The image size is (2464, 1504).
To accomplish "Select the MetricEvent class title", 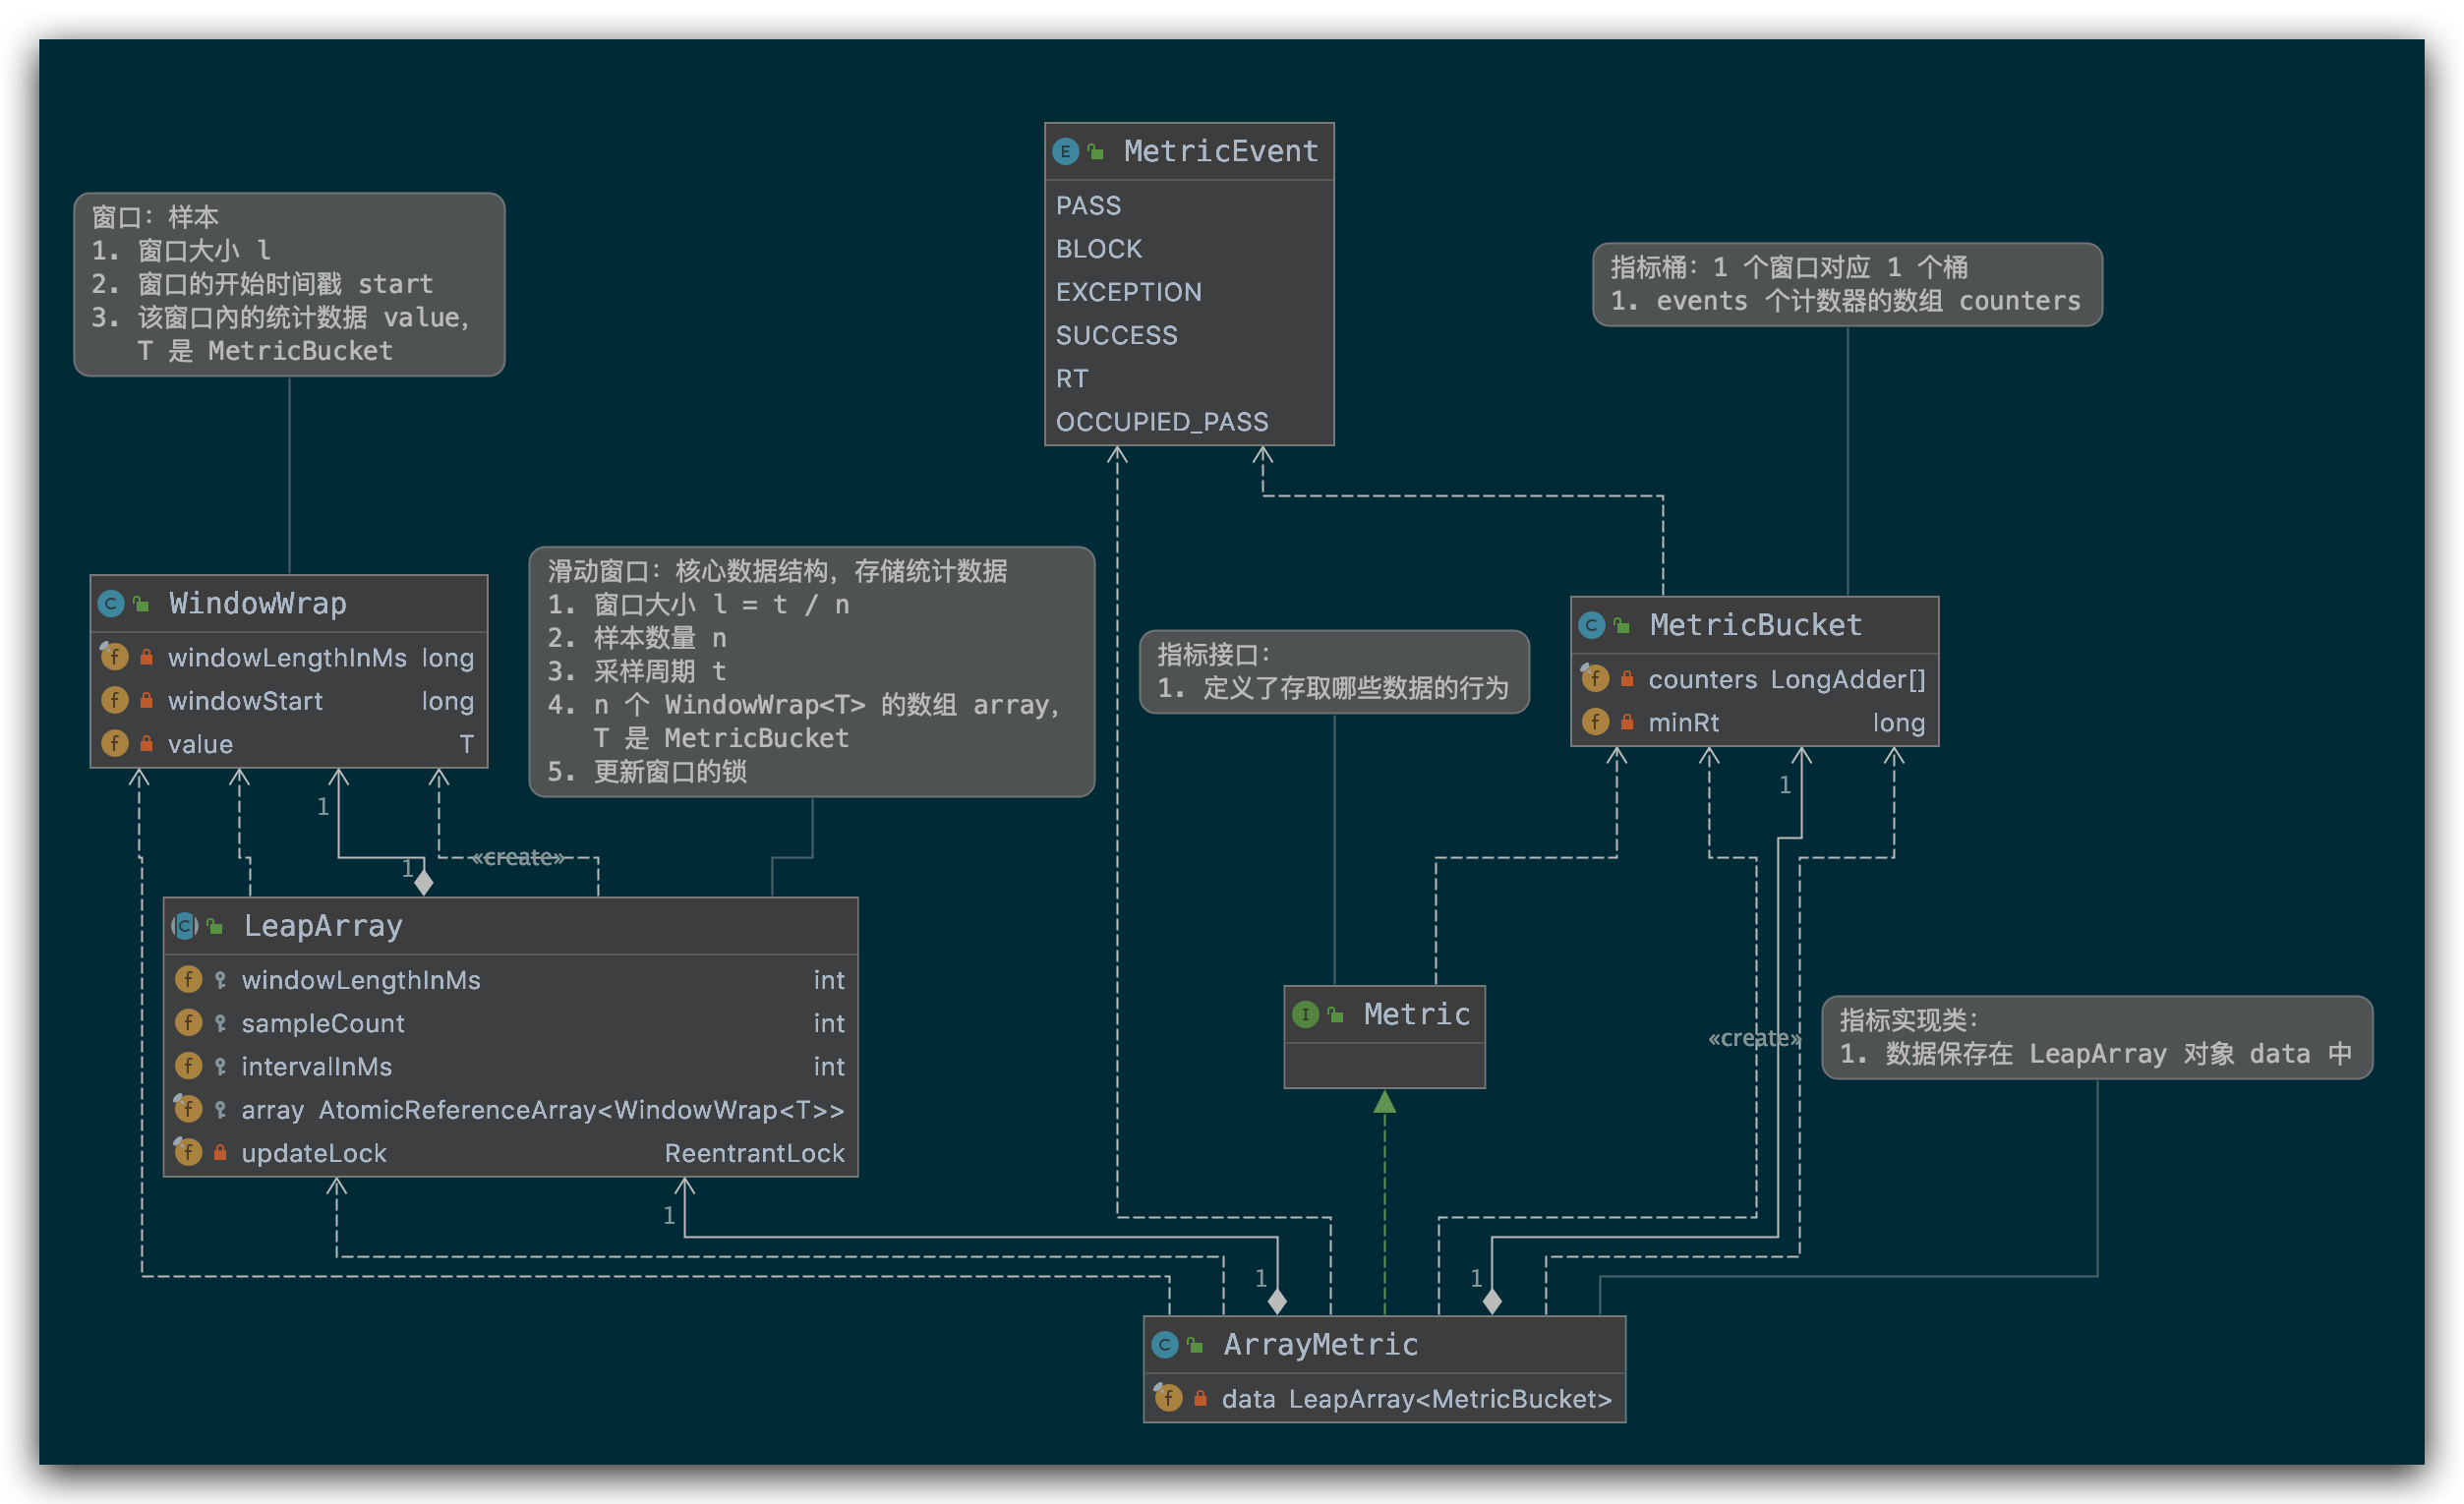I will 1221,151.
